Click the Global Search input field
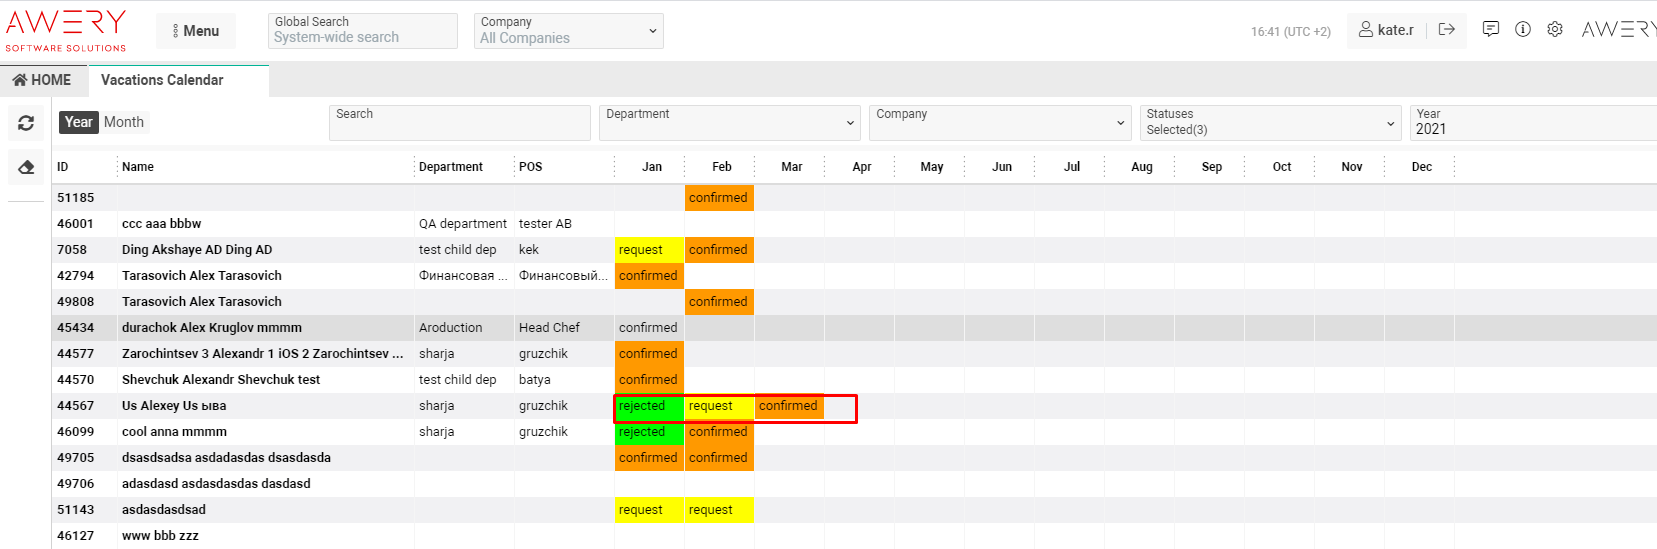Viewport: 1657px width, 549px height. pyautogui.click(x=362, y=37)
